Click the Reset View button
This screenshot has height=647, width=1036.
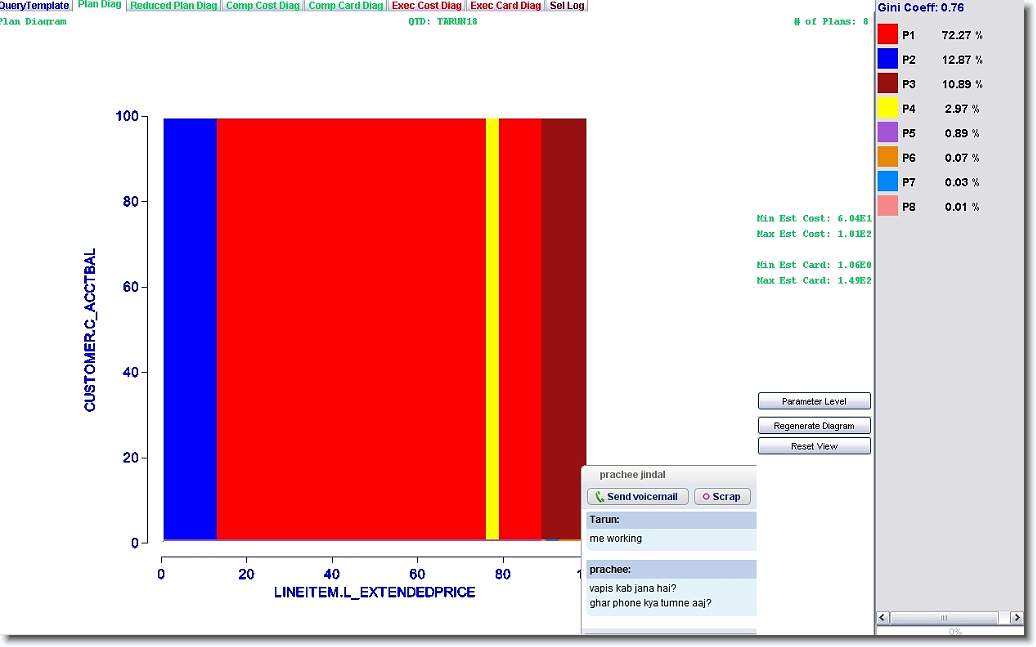(x=814, y=446)
